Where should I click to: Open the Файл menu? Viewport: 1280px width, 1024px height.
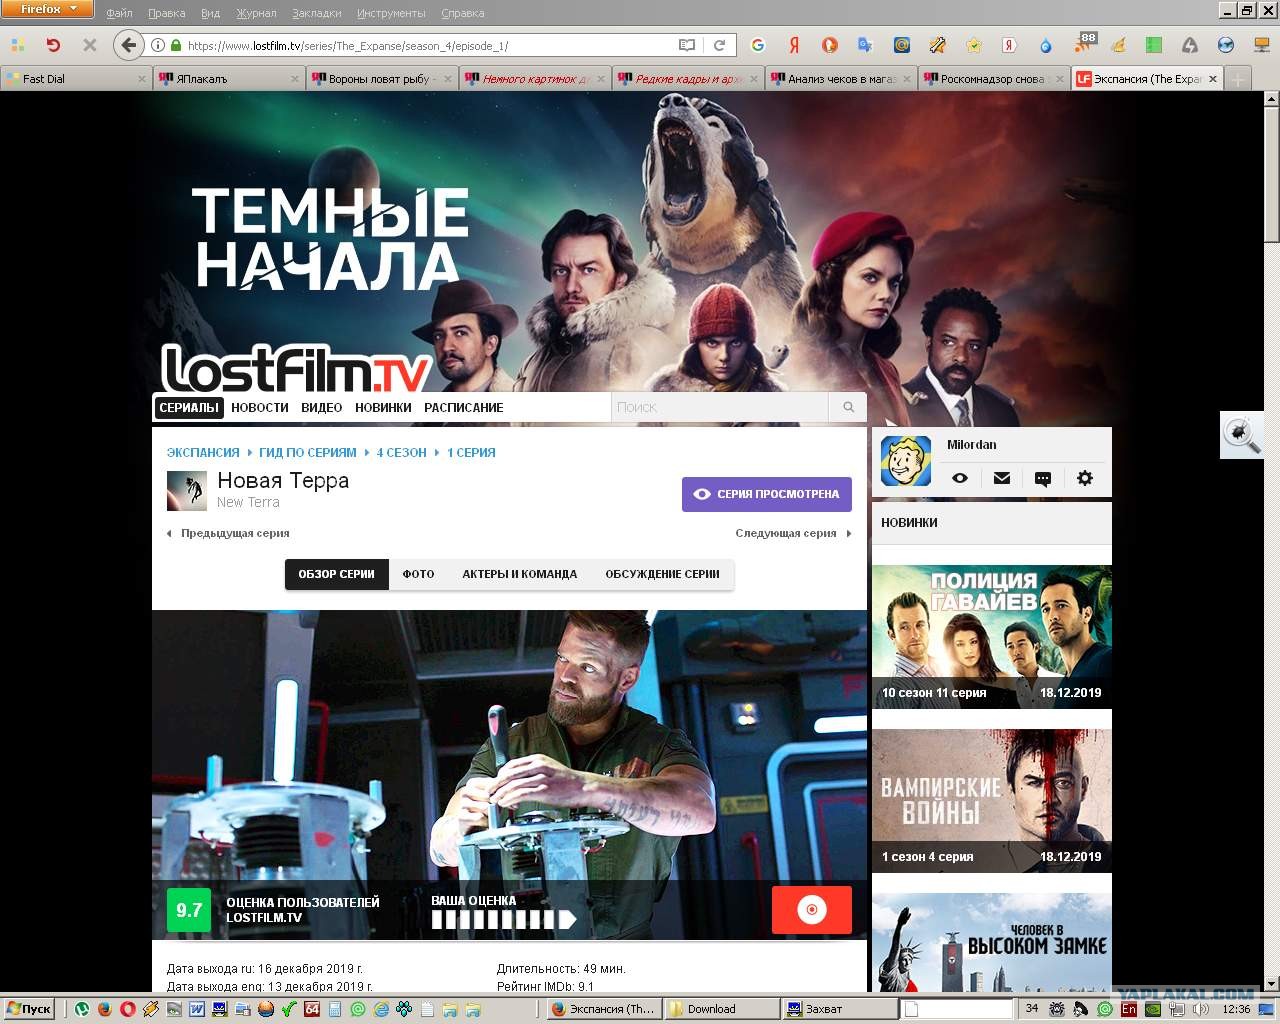pyautogui.click(x=119, y=13)
